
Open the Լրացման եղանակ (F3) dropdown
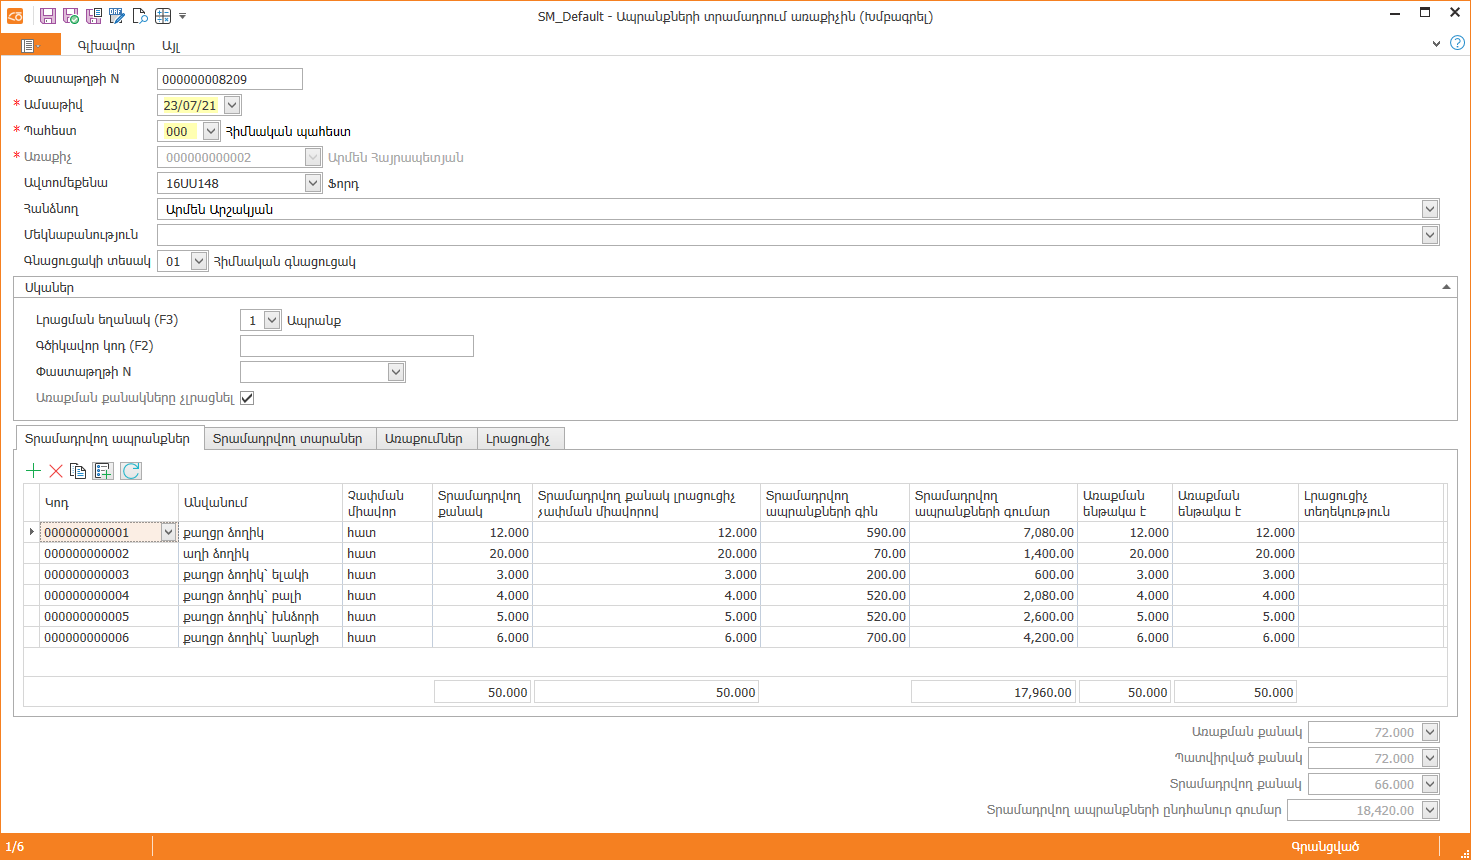pos(272,320)
